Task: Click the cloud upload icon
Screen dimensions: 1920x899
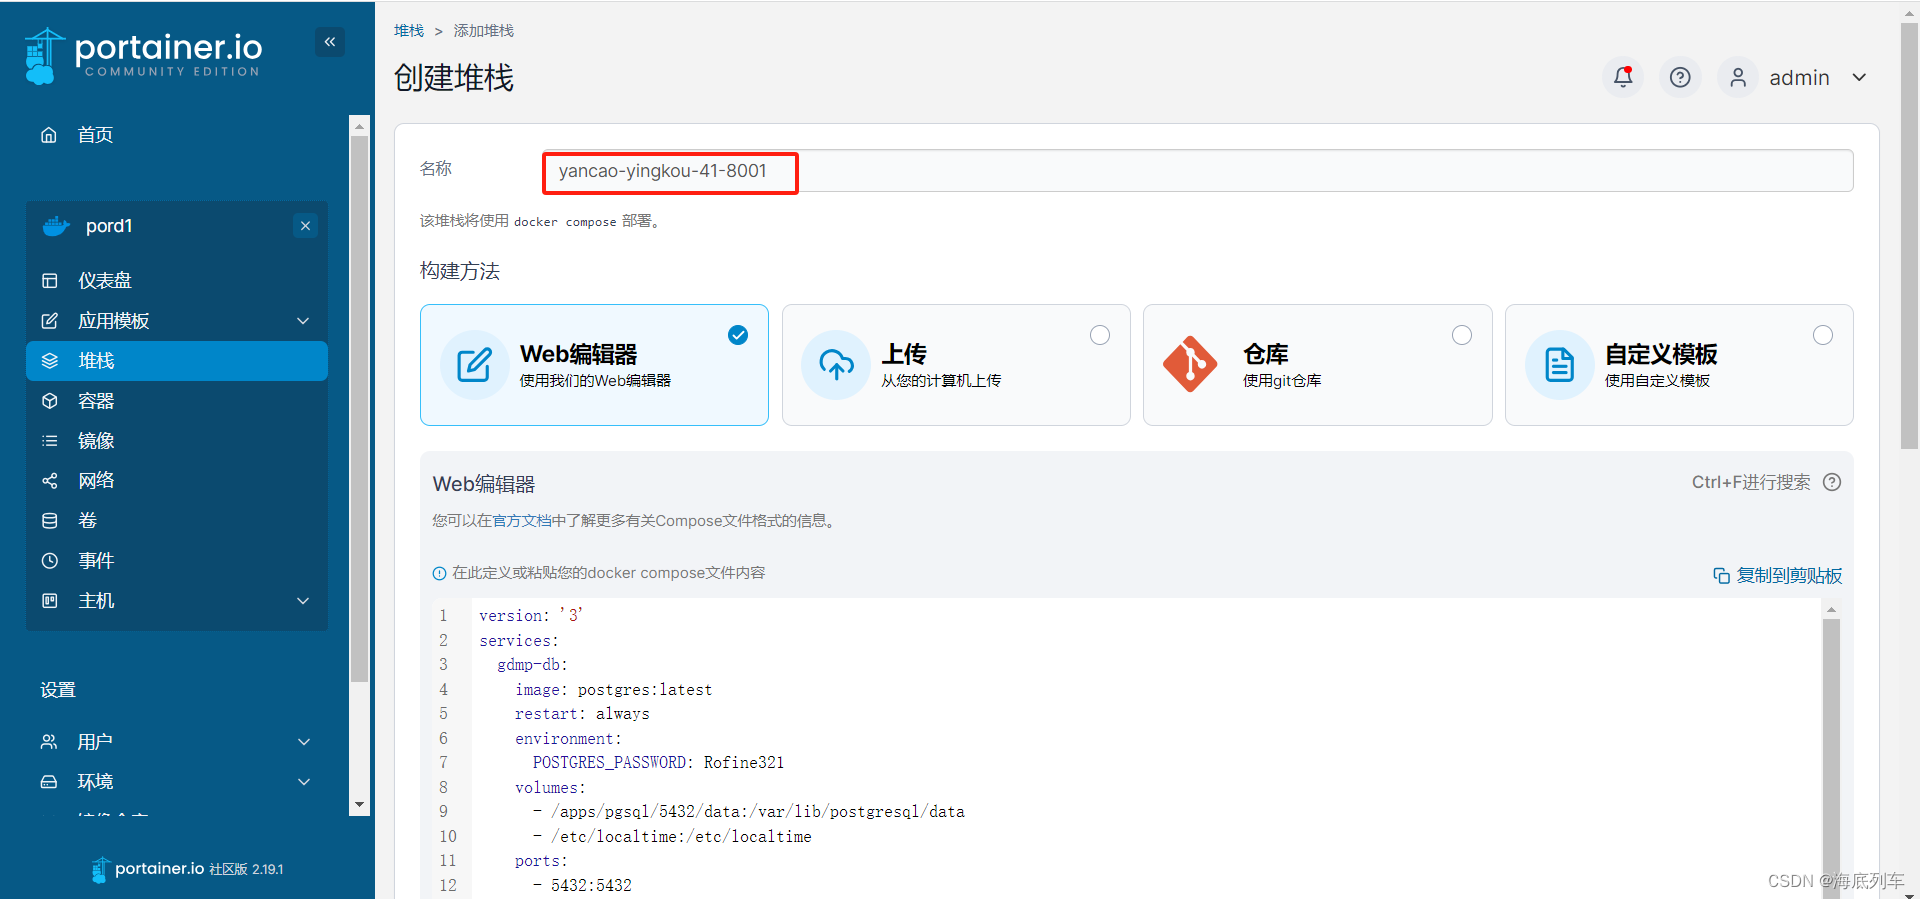Action: pos(836,365)
